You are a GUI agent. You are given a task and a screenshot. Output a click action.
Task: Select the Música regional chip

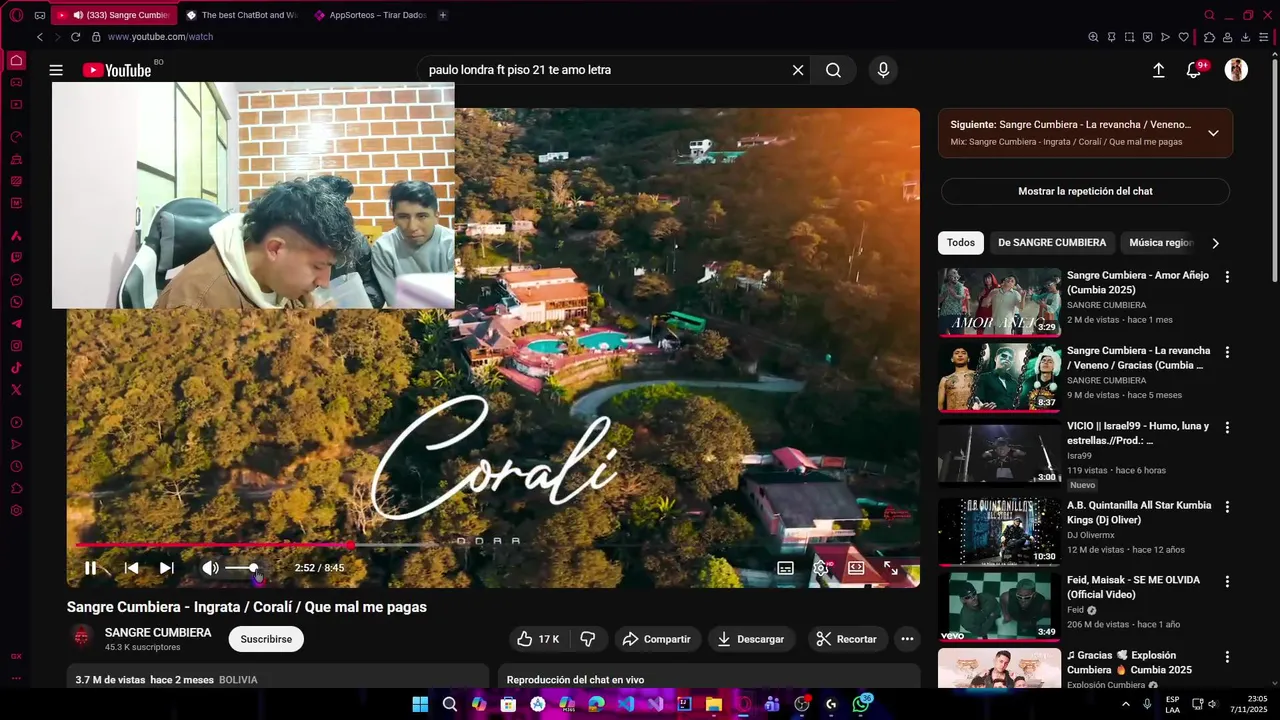pyautogui.click(x=1160, y=243)
